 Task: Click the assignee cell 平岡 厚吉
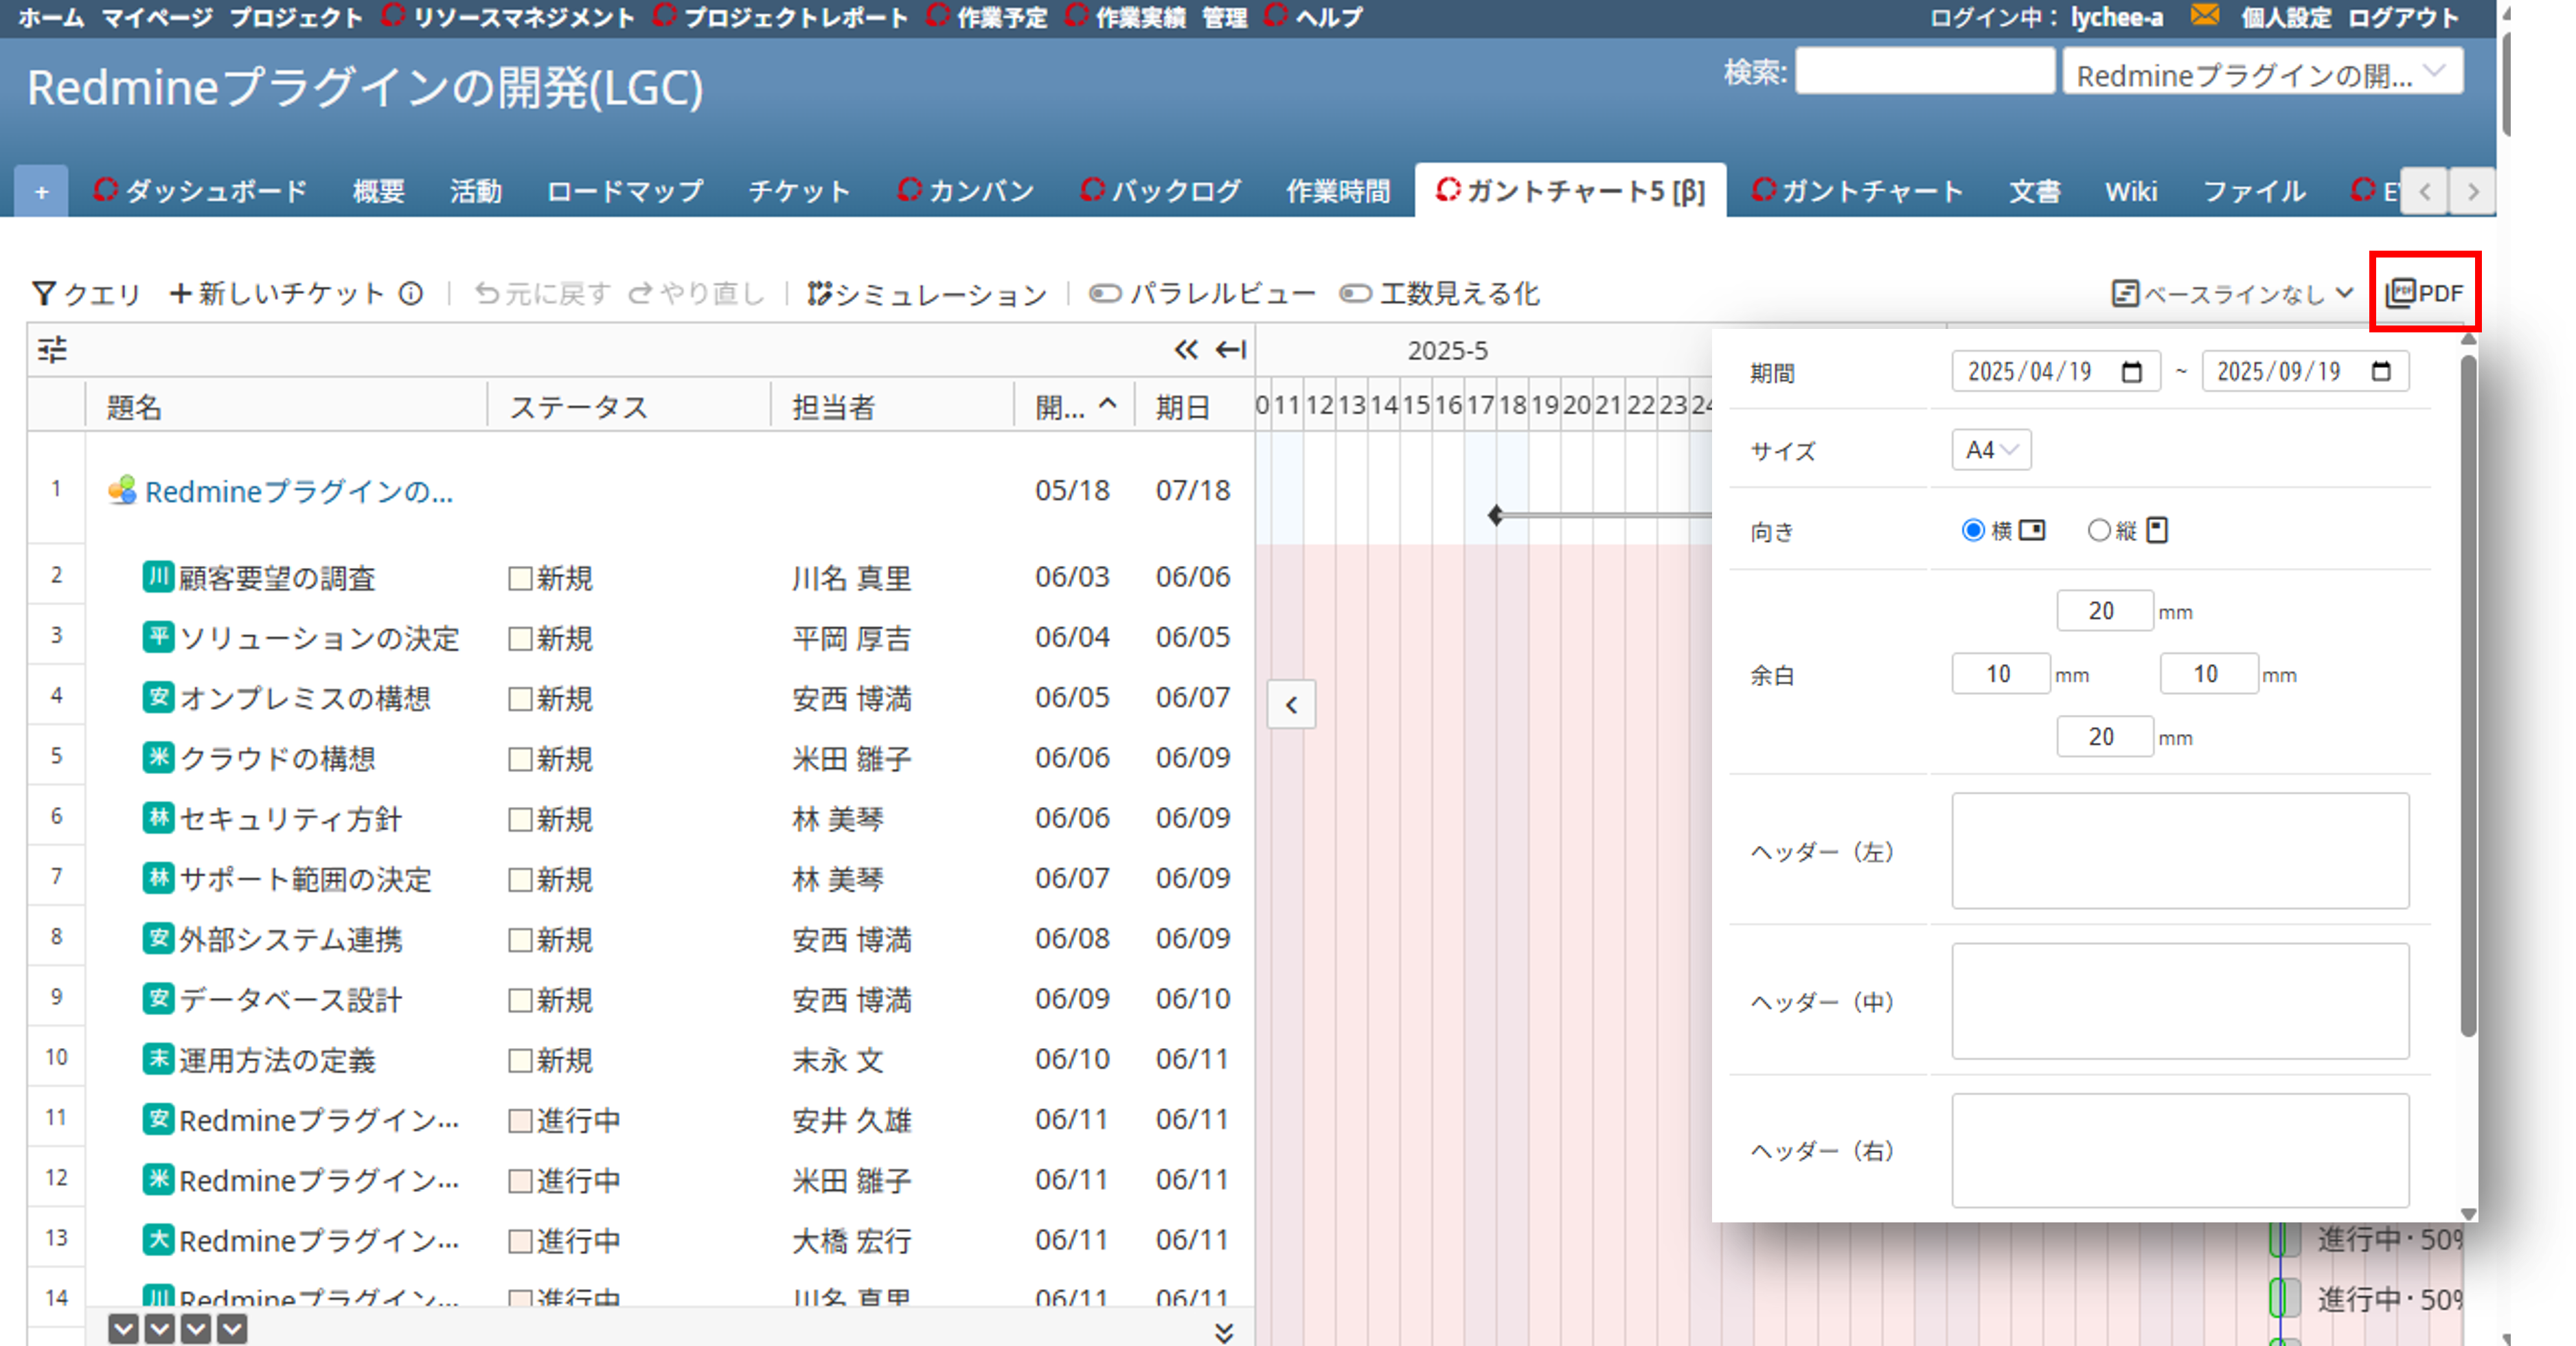coord(851,637)
